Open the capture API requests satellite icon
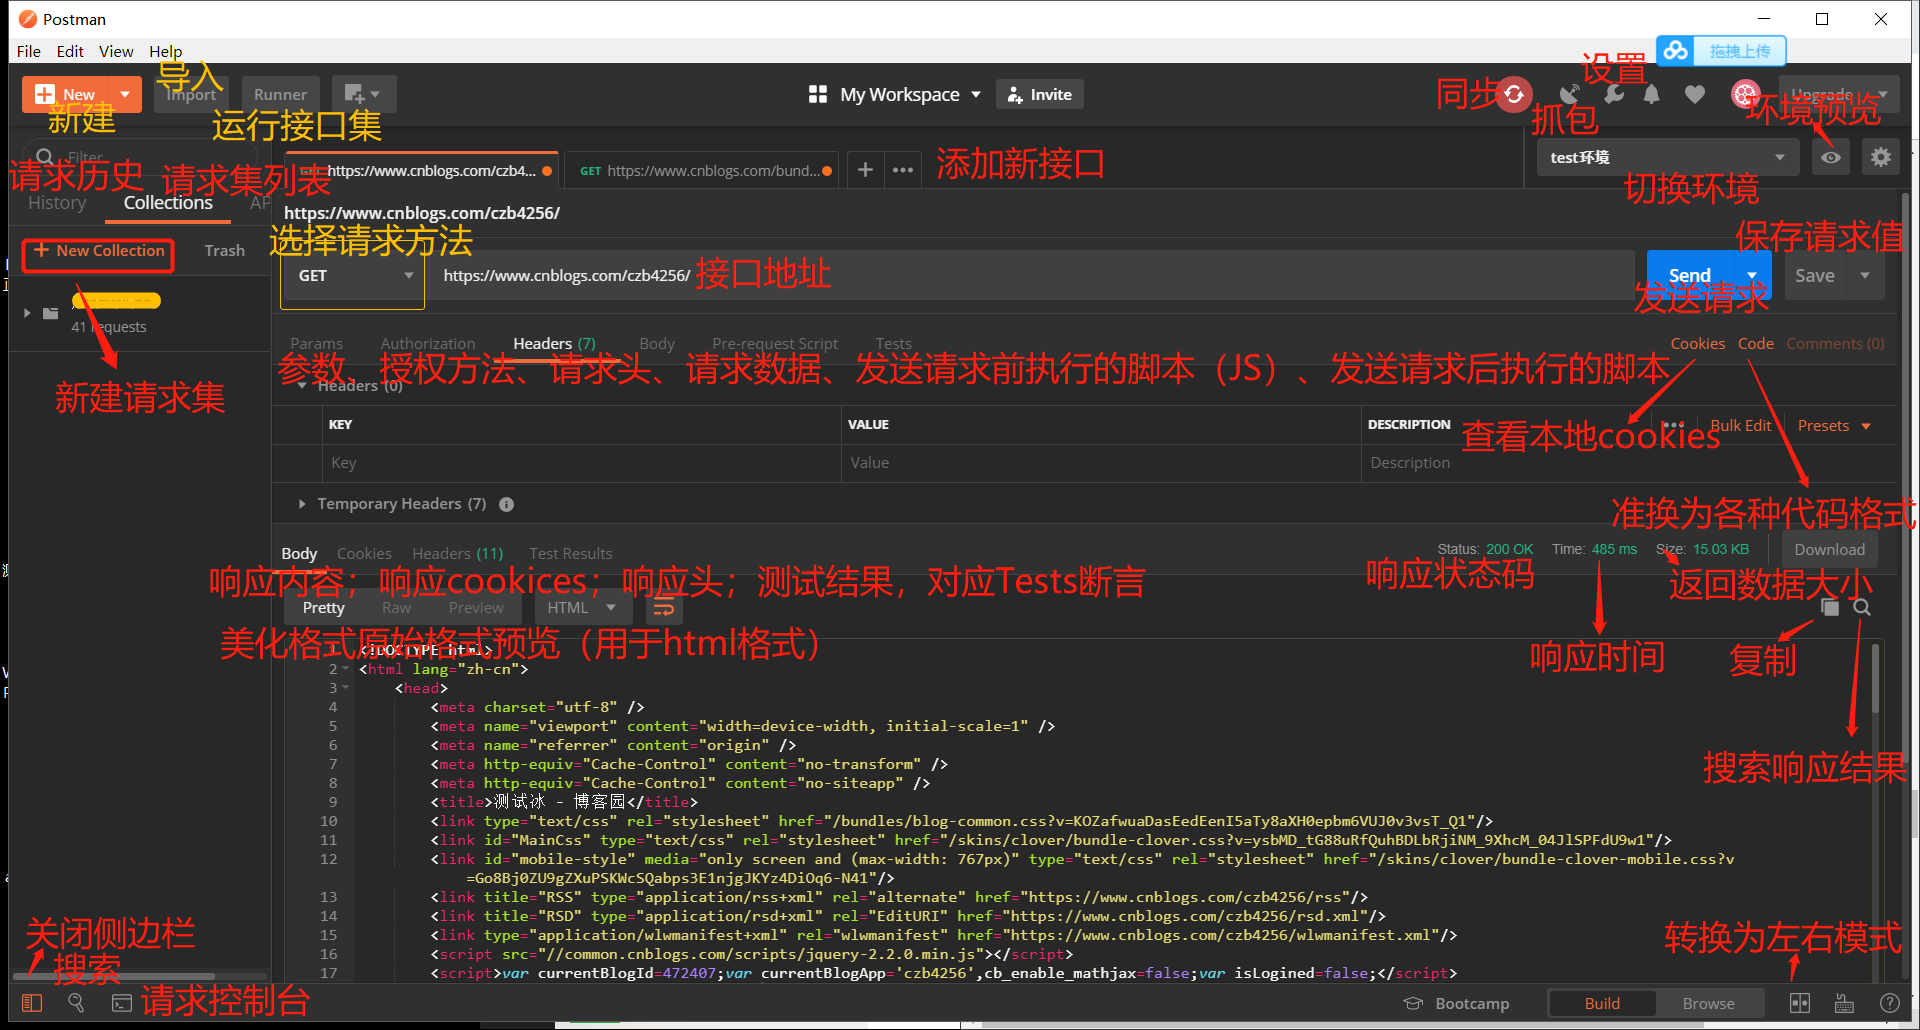 pos(1571,94)
